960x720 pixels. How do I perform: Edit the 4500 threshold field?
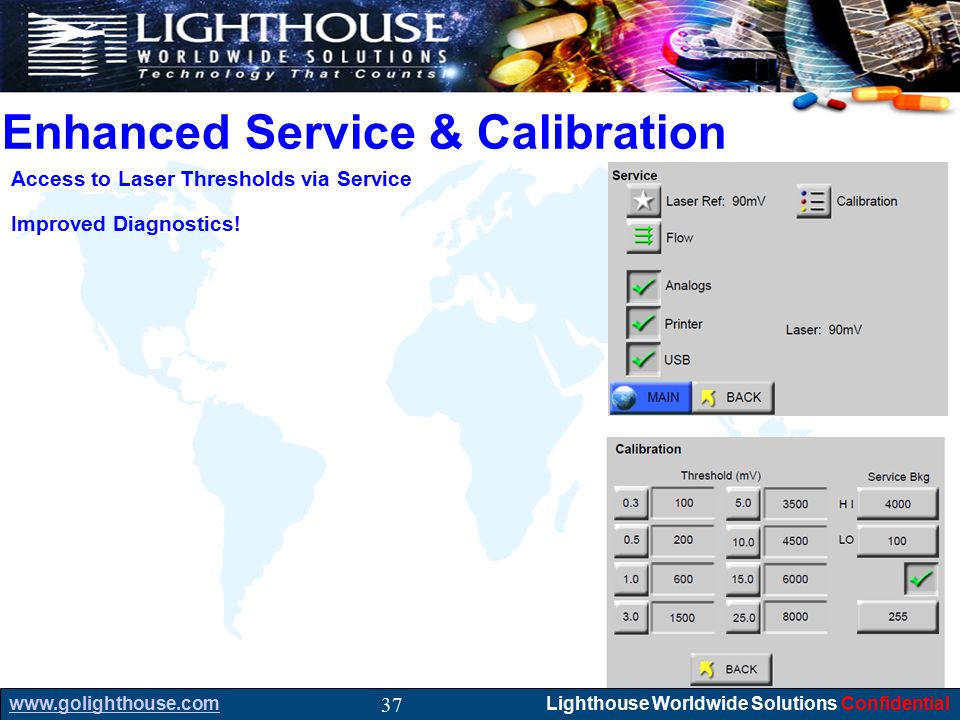point(795,541)
